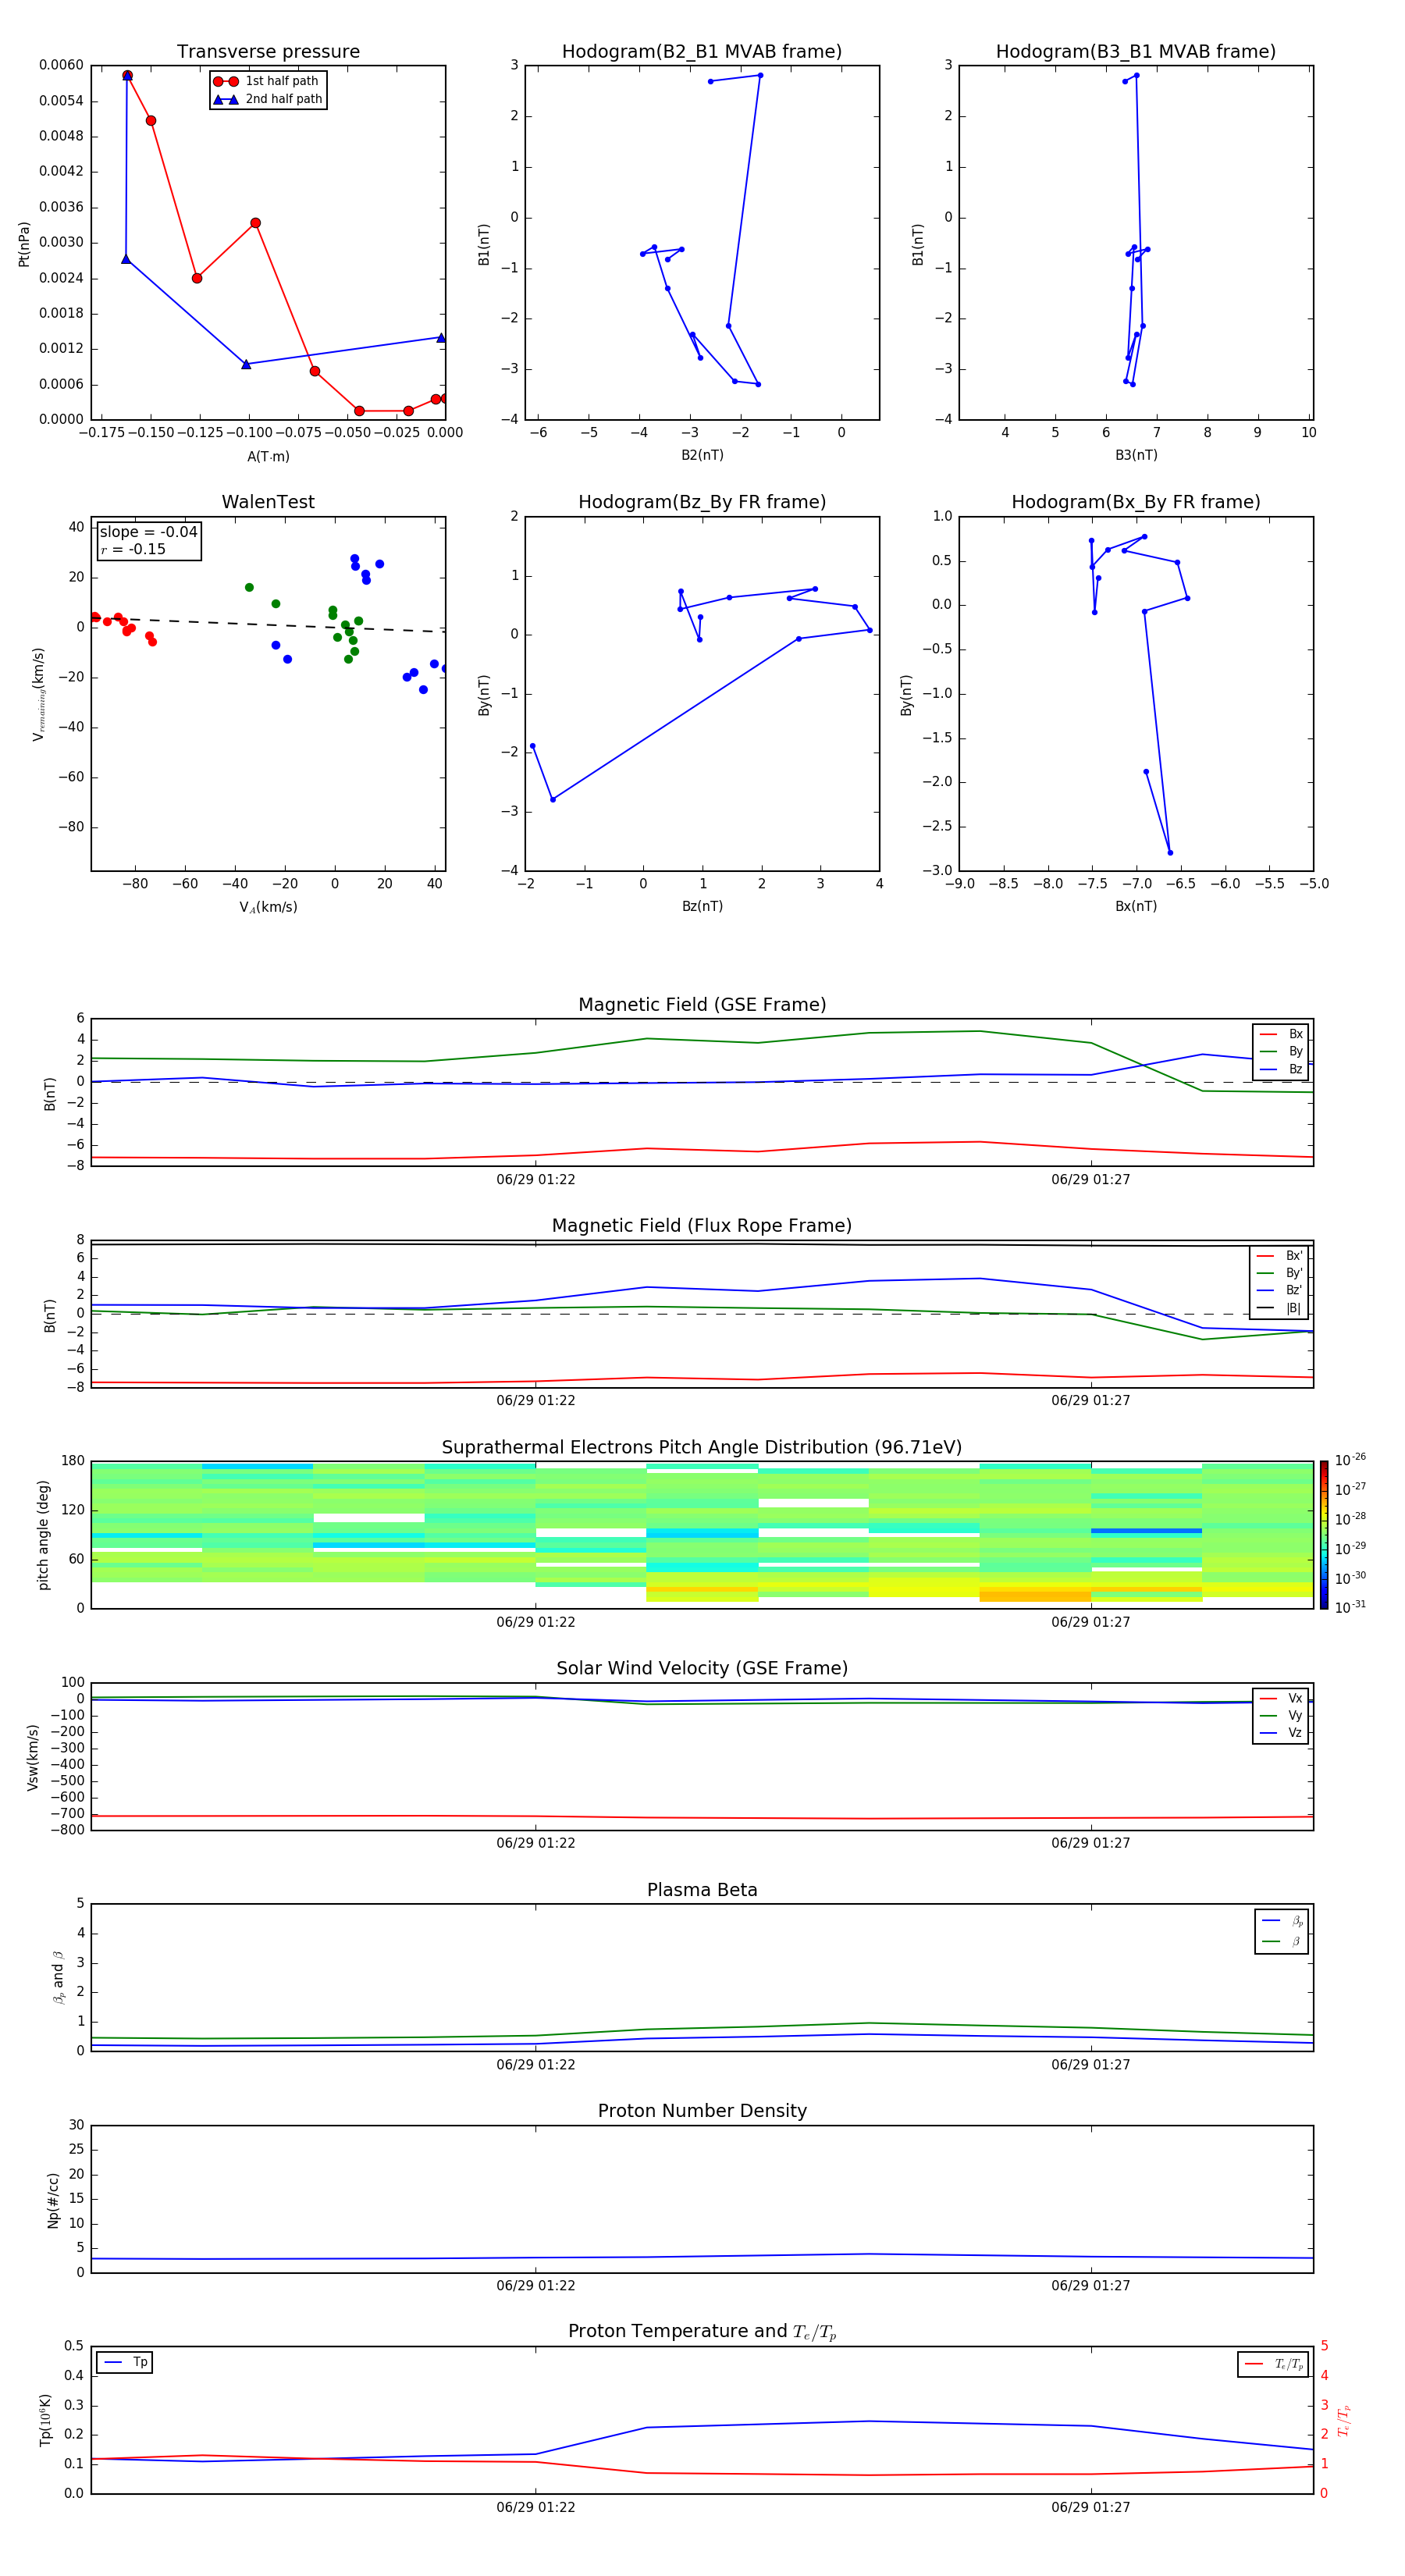1405x2576 pixels.
Task: Click the 'Np(#/cc)' y-axis label
Action: tap(53, 2200)
